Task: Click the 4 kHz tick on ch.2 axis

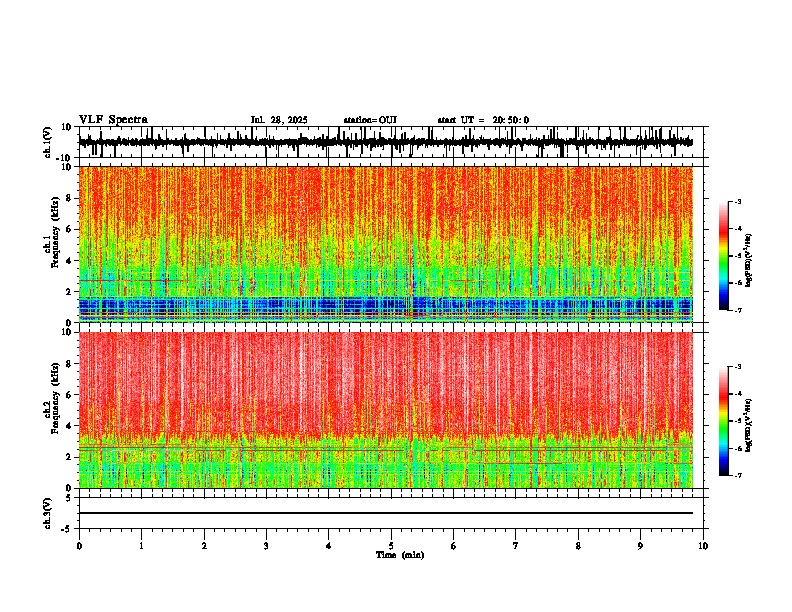Action: click(x=70, y=426)
